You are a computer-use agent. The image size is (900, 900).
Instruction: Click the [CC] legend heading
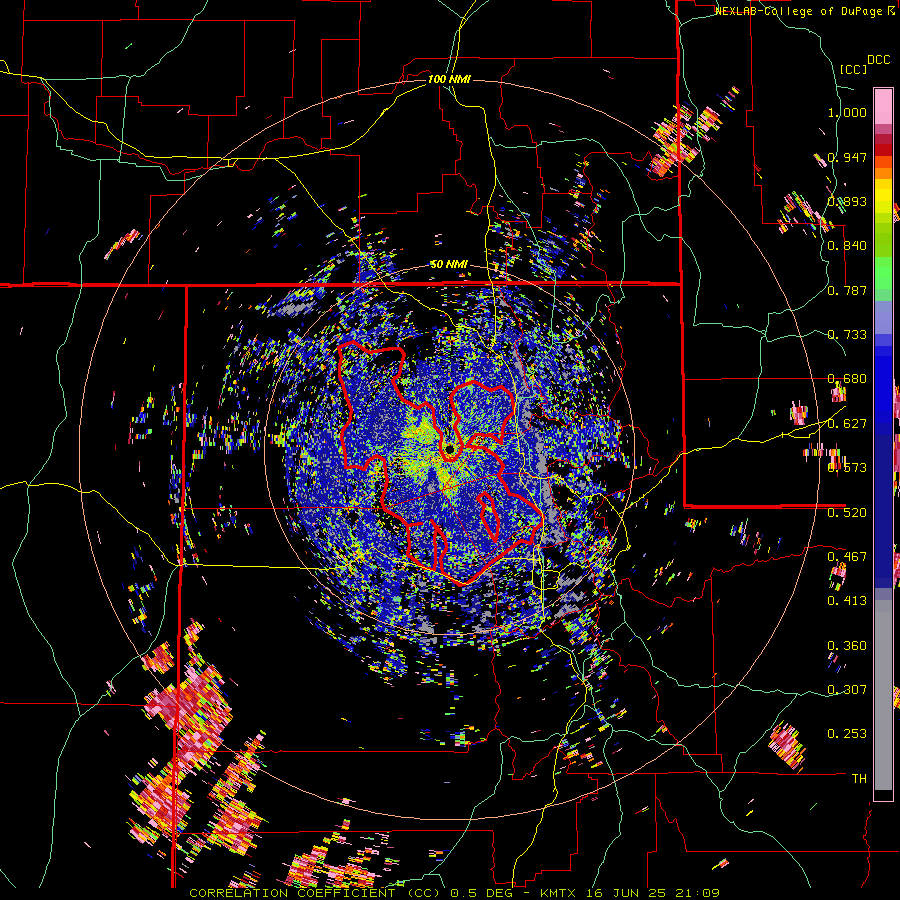coord(853,69)
